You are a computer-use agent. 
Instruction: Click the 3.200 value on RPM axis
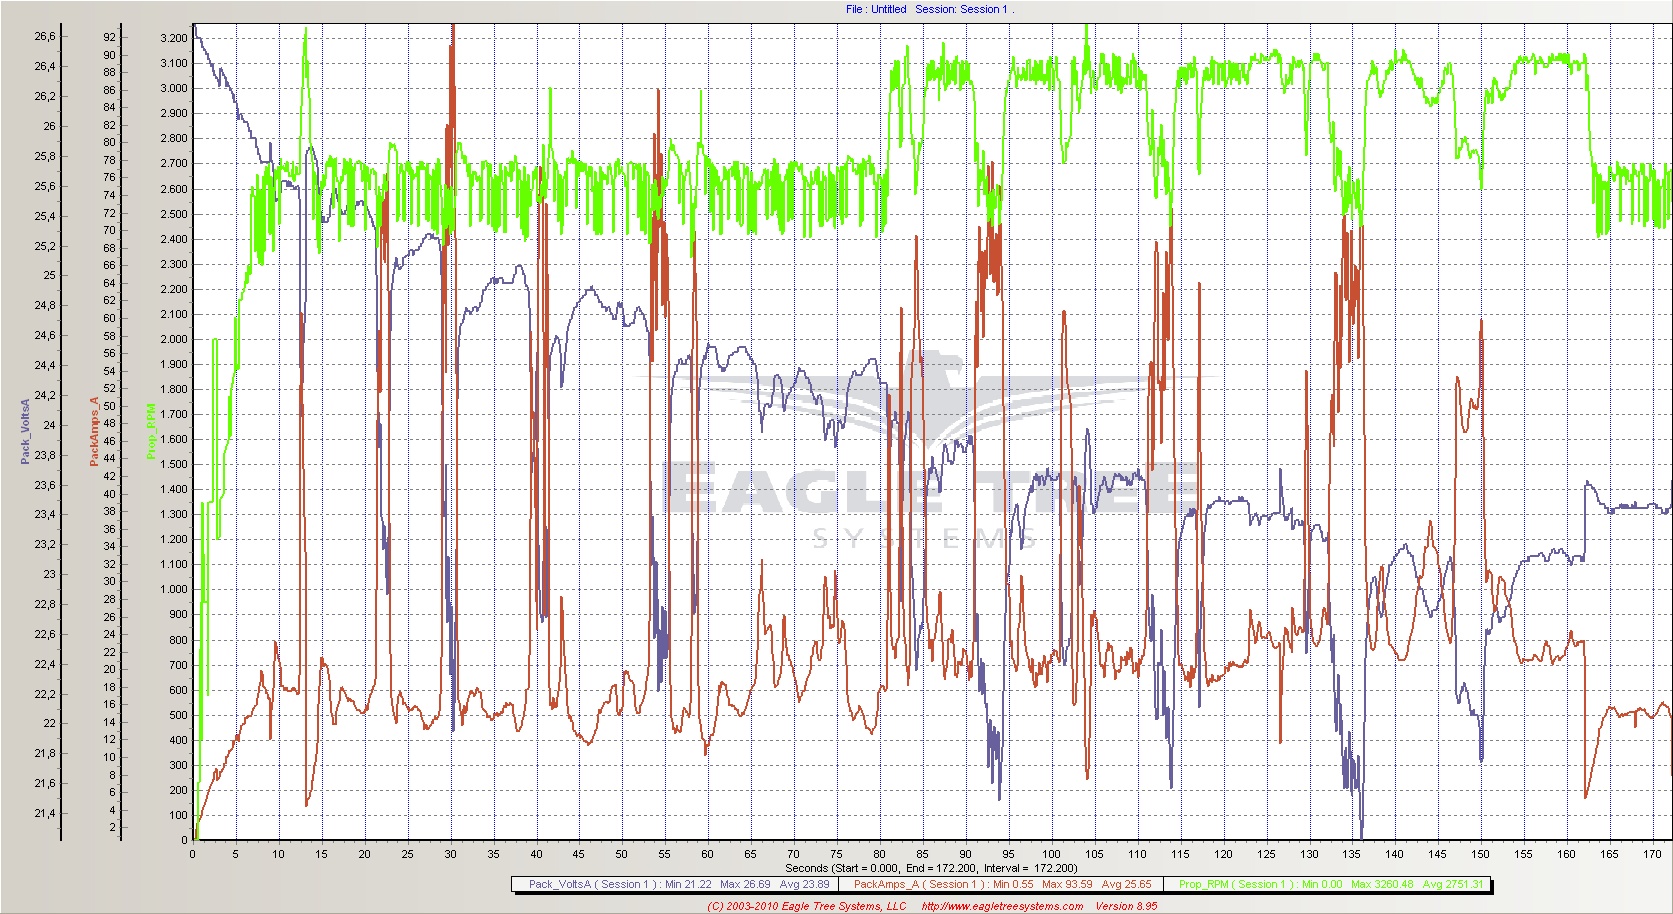point(173,38)
